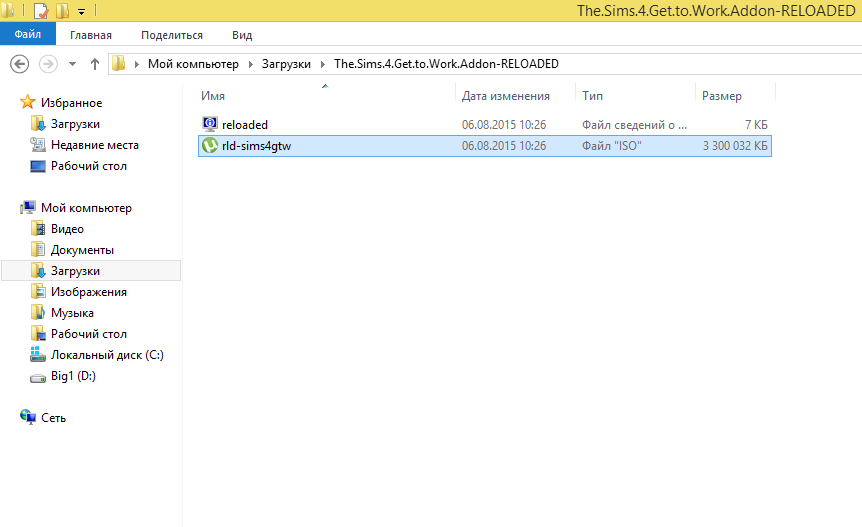Click the Документы folder icon
The width and height of the screenshot is (862, 527).
point(38,249)
